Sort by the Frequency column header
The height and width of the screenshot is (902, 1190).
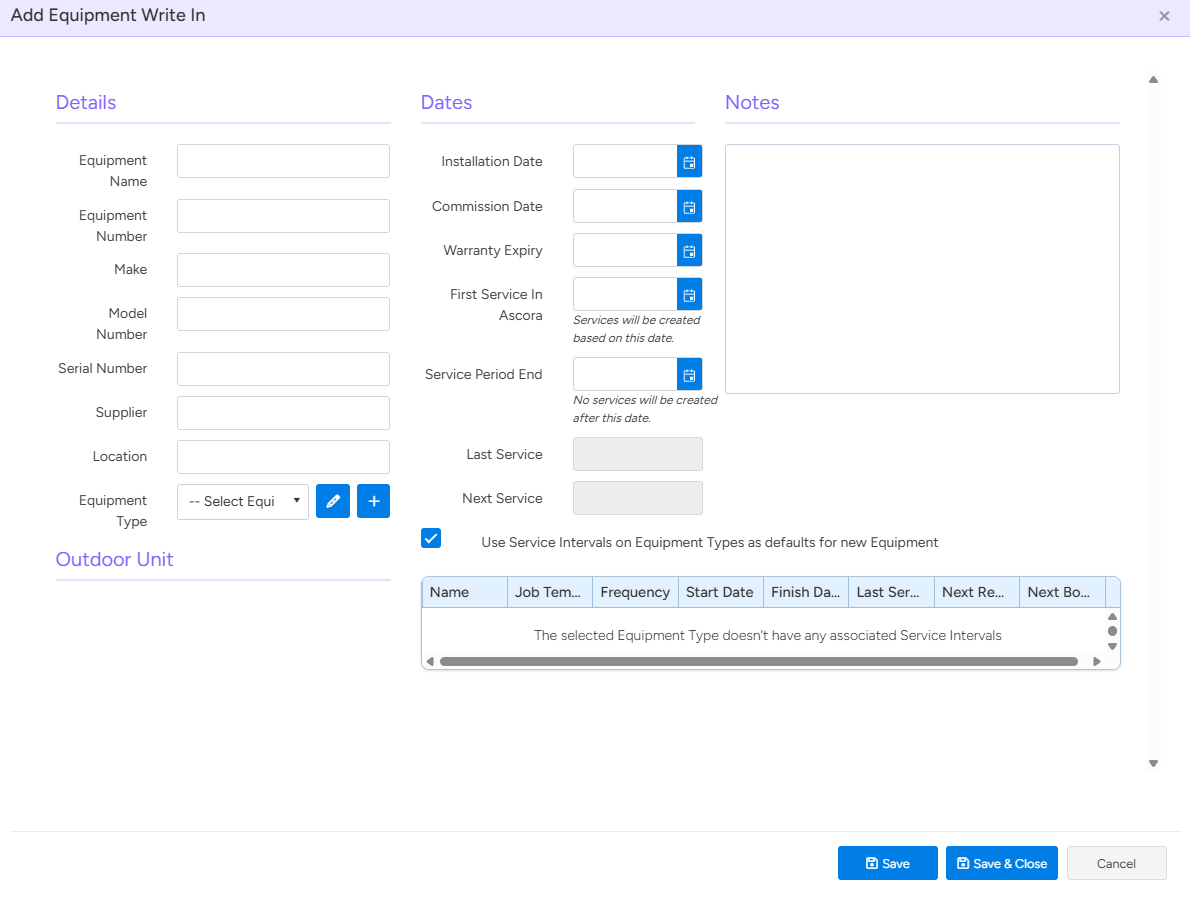635,592
